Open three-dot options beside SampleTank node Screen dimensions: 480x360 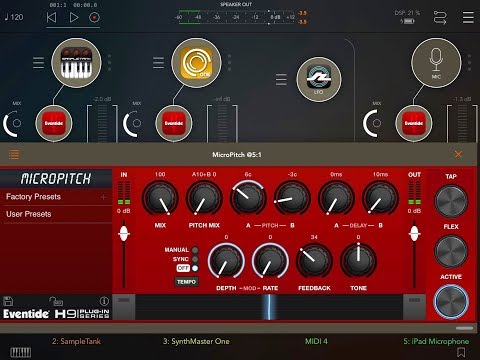point(110,62)
